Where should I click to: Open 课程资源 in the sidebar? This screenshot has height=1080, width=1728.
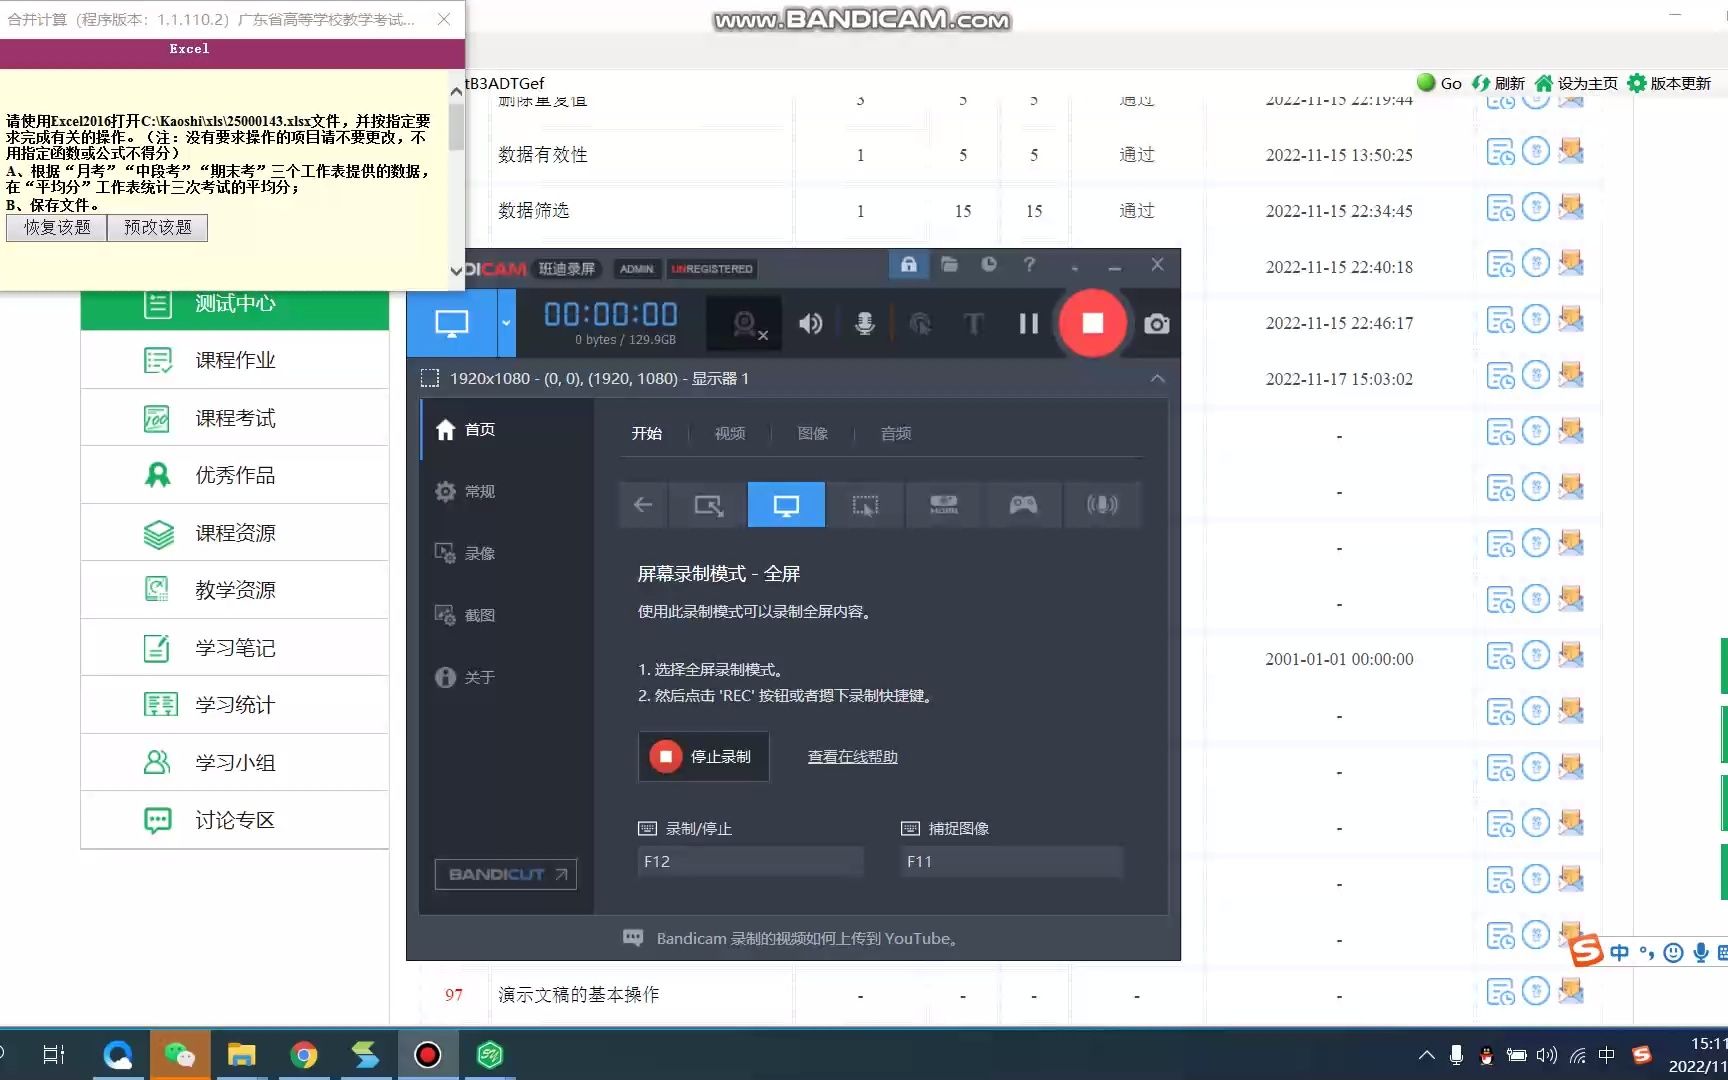pos(235,533)
